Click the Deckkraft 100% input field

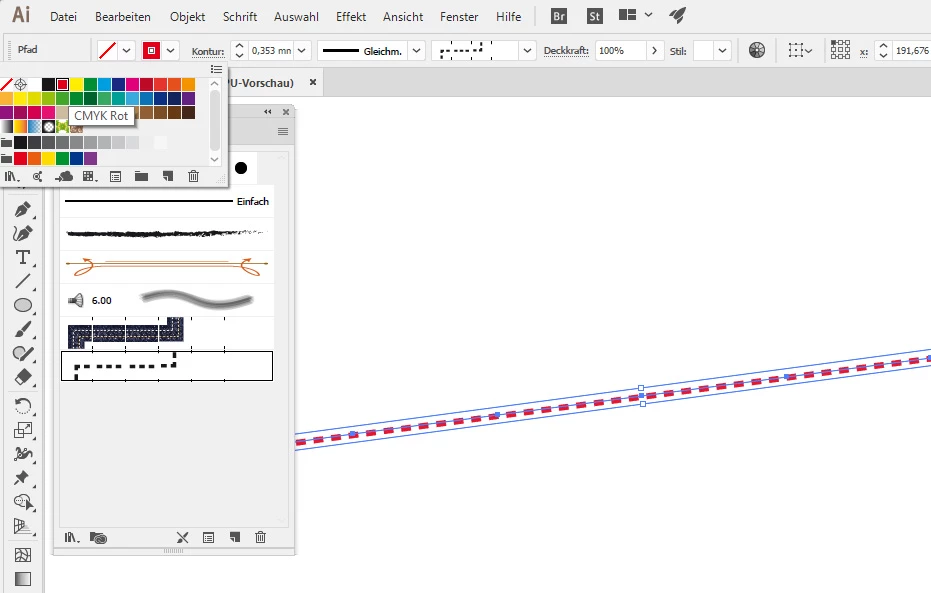(x=620, y=50)
